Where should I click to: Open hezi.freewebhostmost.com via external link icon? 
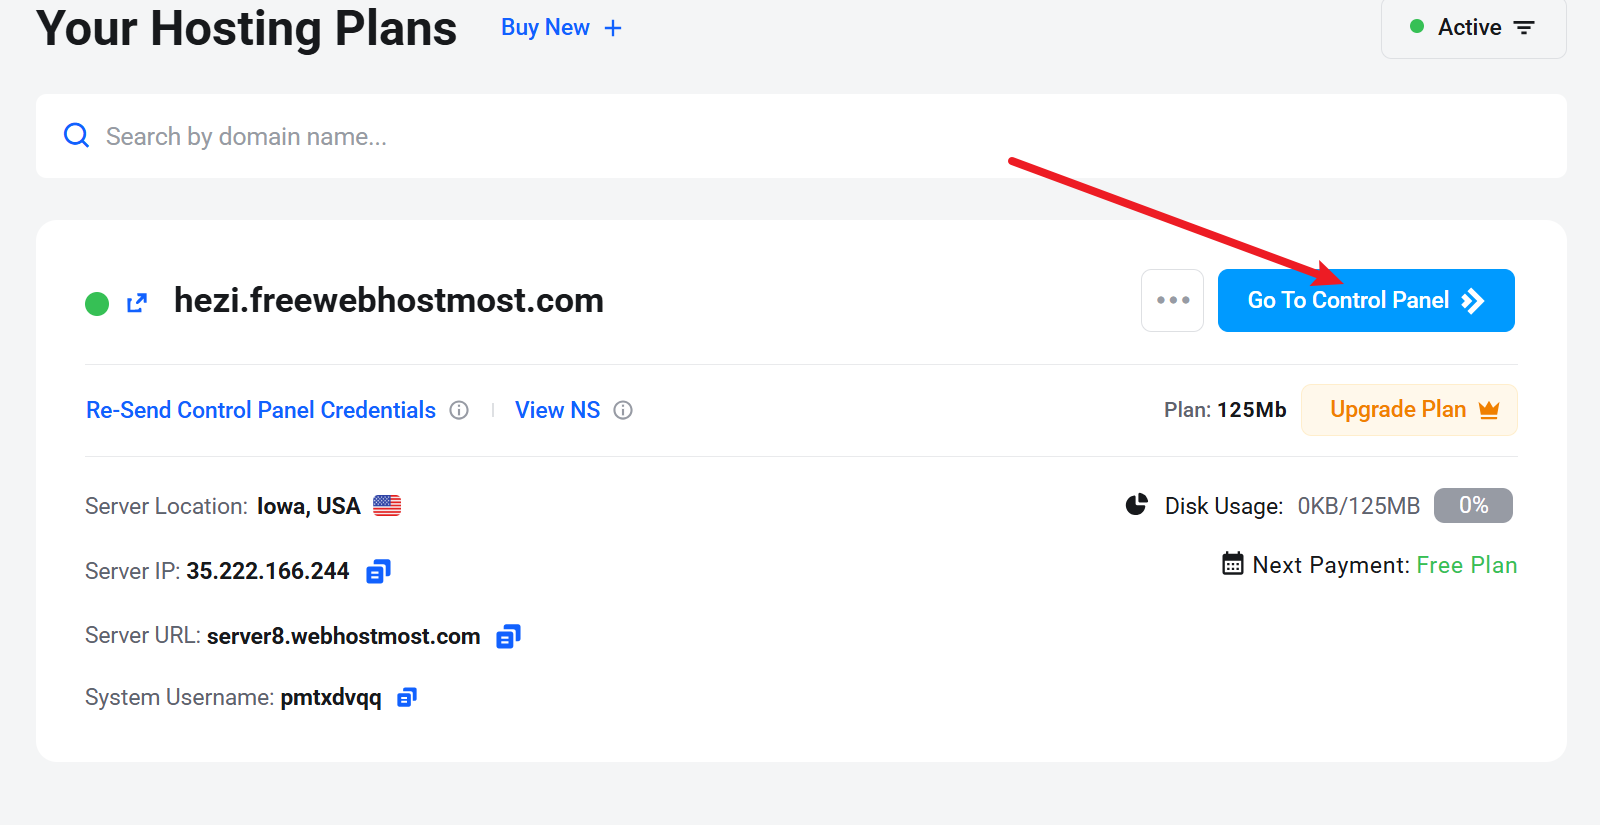(137, 303)
